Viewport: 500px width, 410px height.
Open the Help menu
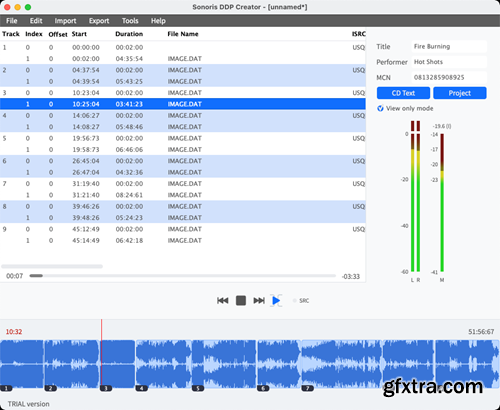(158, 21)
